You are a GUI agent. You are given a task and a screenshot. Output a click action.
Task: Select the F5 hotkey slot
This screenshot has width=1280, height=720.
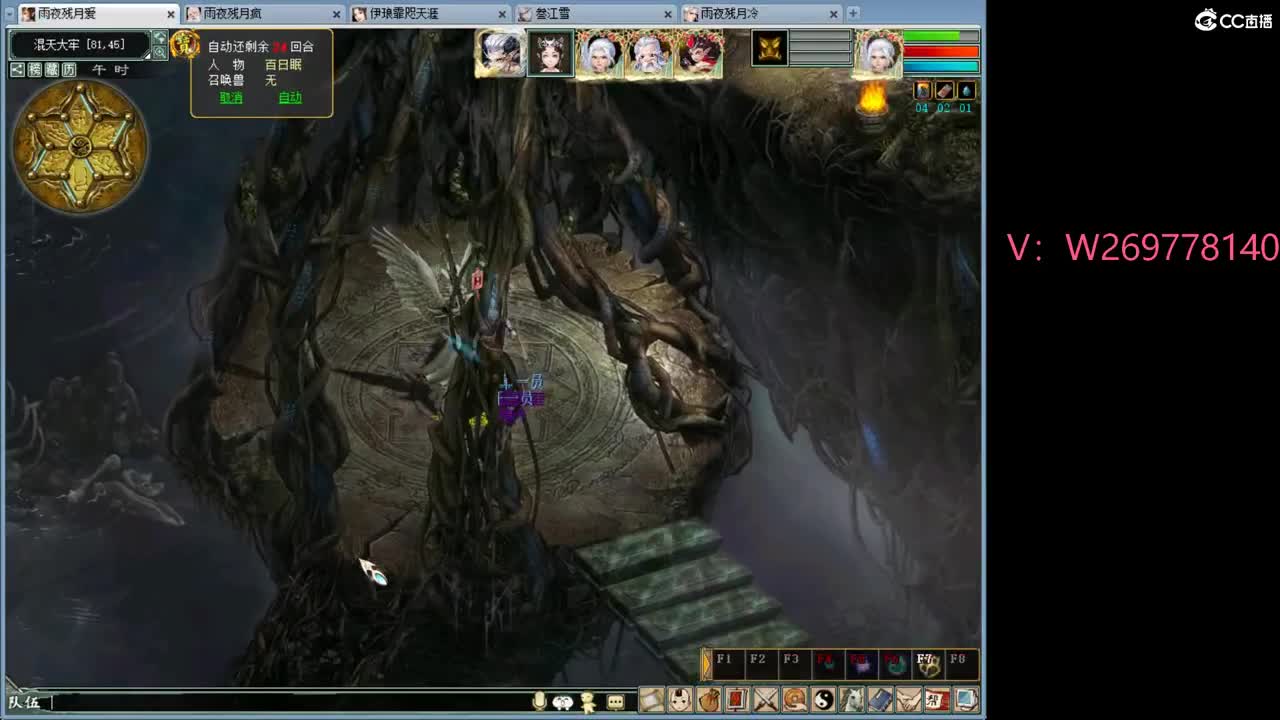pos(861,664)
